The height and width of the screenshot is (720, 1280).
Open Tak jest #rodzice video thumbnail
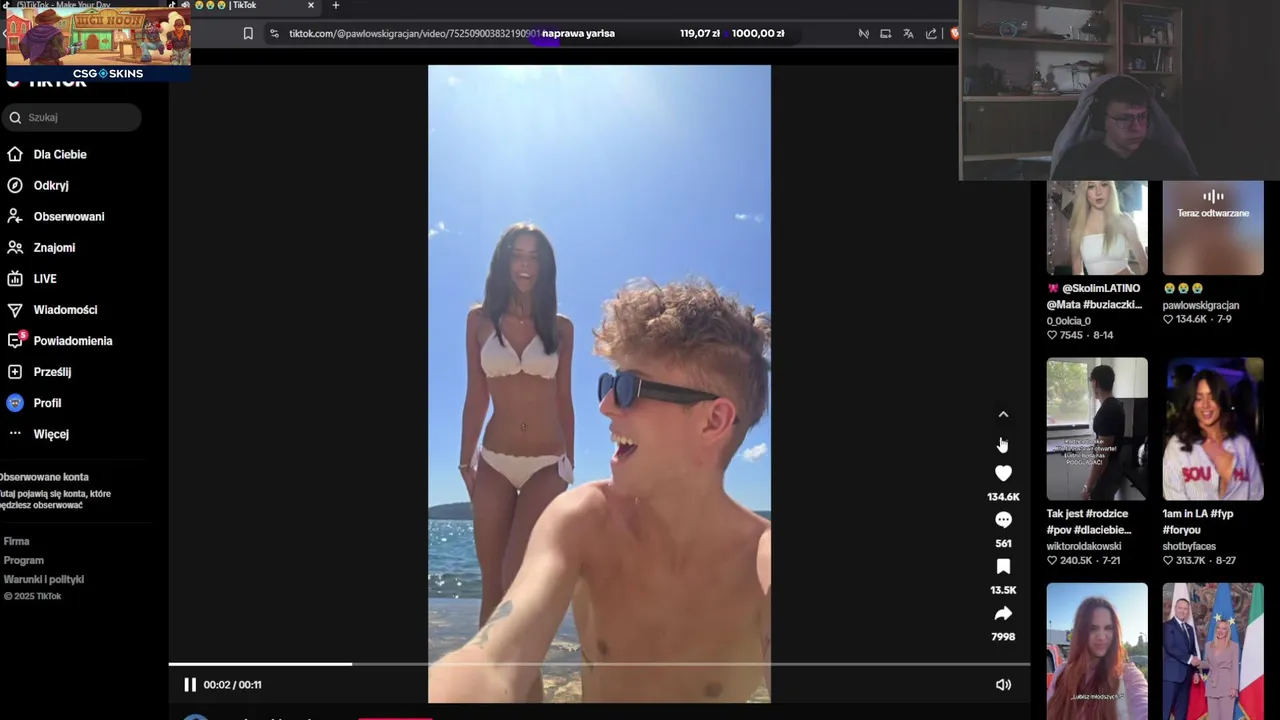pyautogui.click(x=1097, y=429)
